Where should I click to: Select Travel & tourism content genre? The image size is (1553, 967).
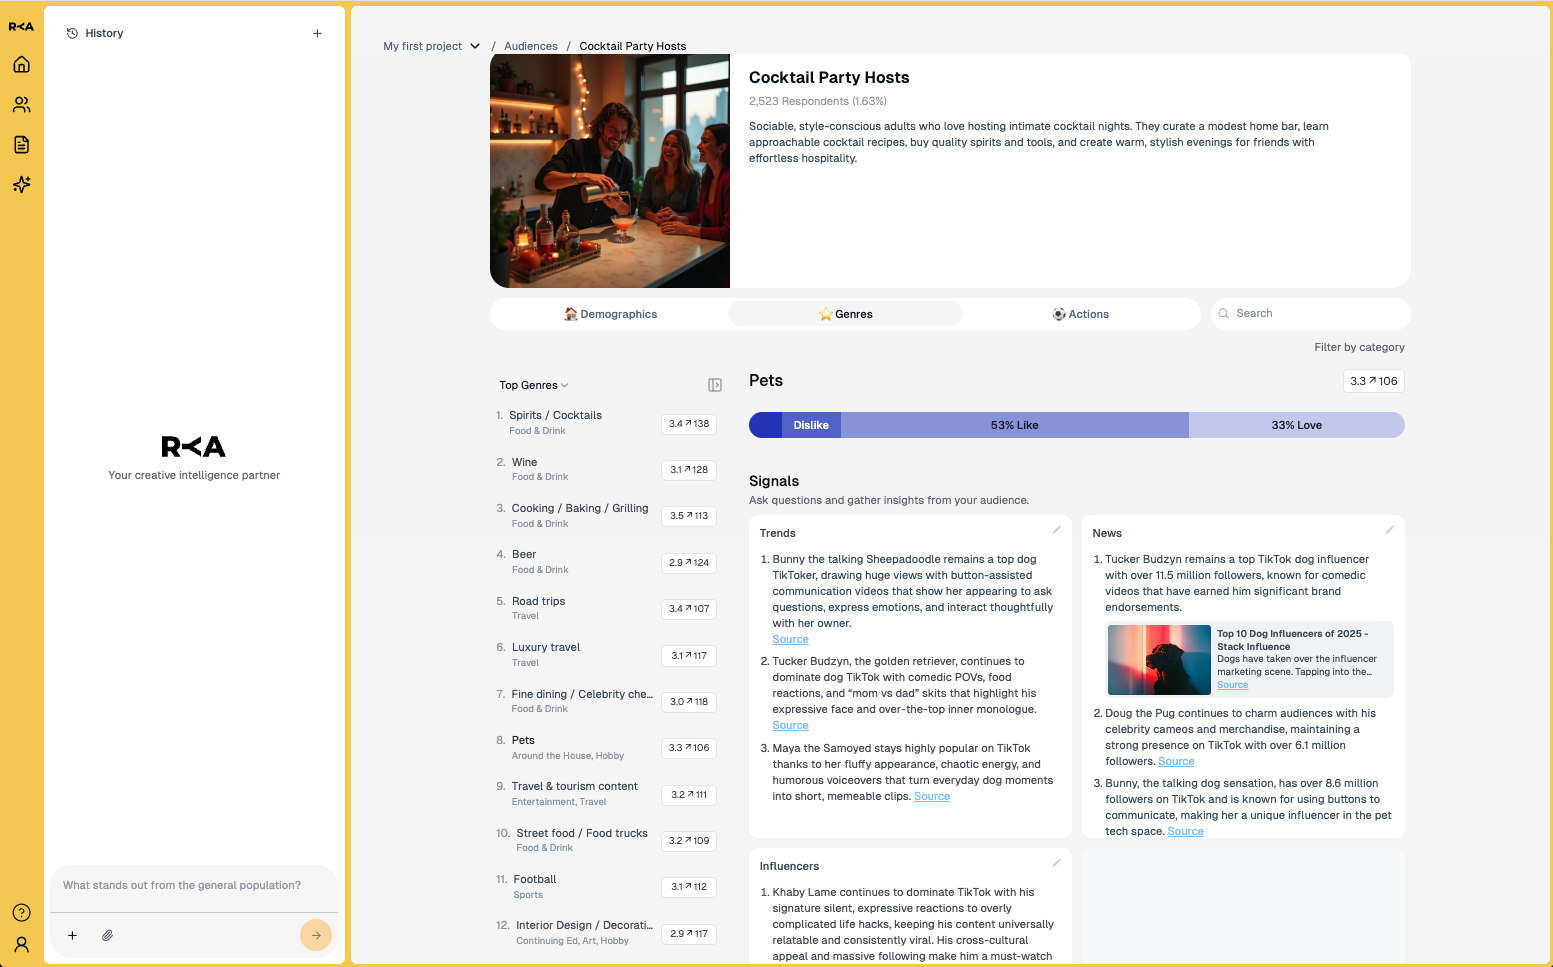[606, 794]
